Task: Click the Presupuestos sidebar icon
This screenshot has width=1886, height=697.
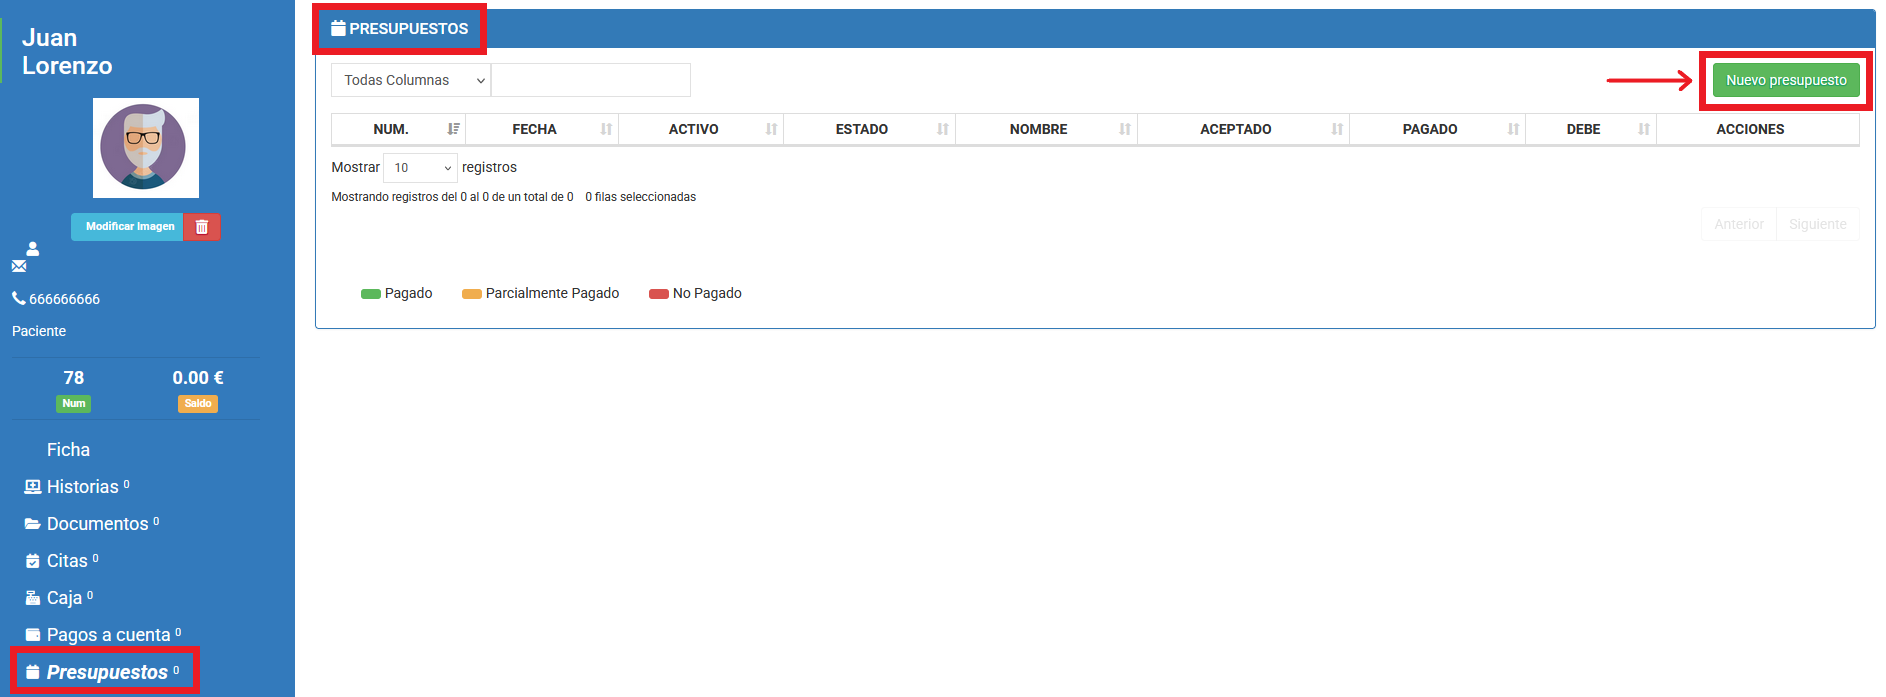Action: [33, 672]
